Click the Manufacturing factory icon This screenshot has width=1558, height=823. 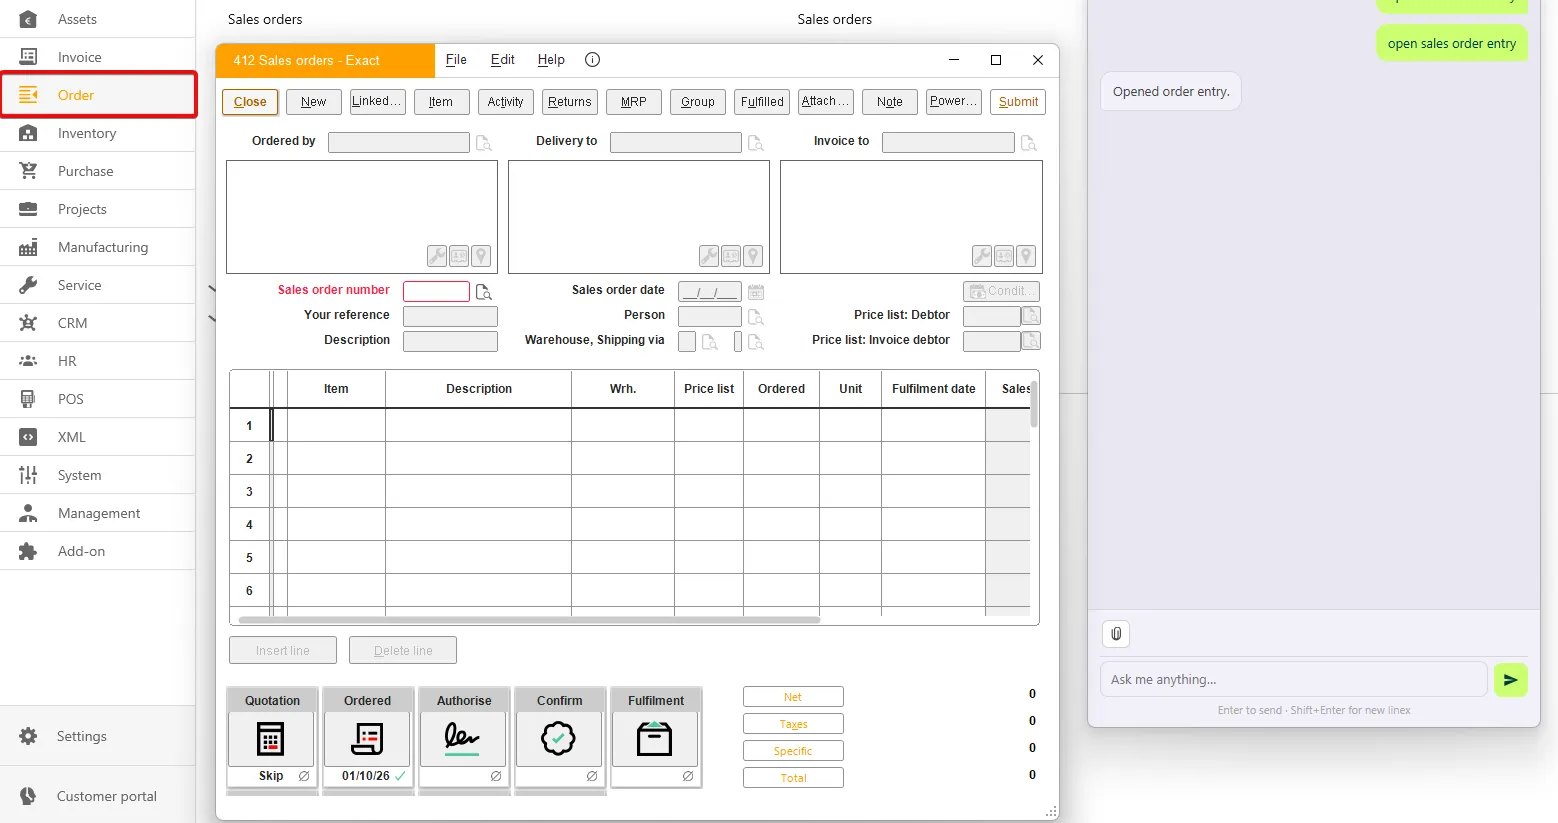coord(28,247)
